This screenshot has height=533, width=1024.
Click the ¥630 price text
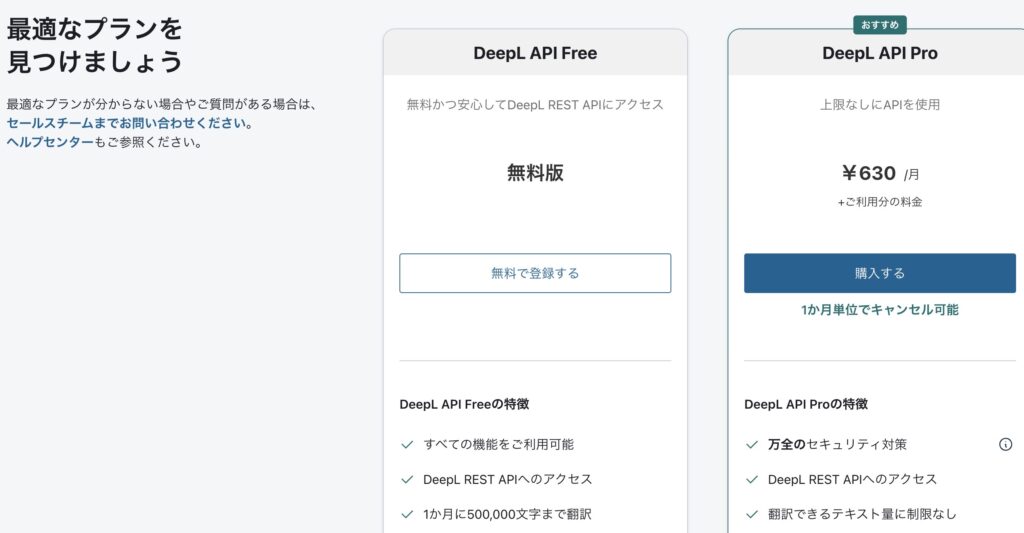click(868, 173)
